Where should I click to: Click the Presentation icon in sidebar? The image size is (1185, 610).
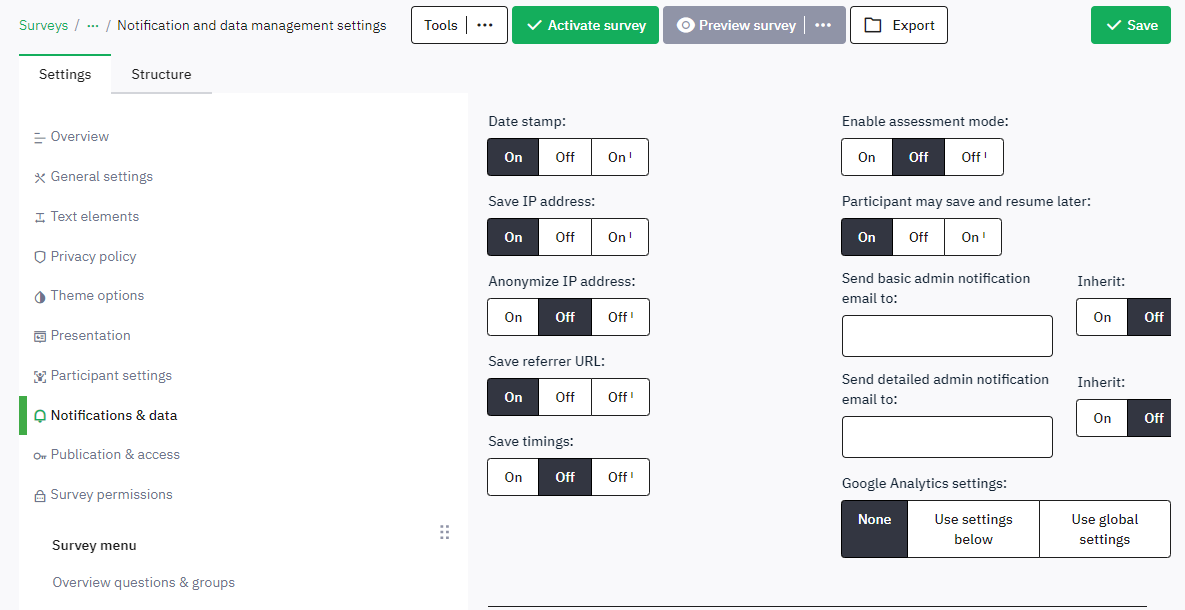click(x=40, y=336)
